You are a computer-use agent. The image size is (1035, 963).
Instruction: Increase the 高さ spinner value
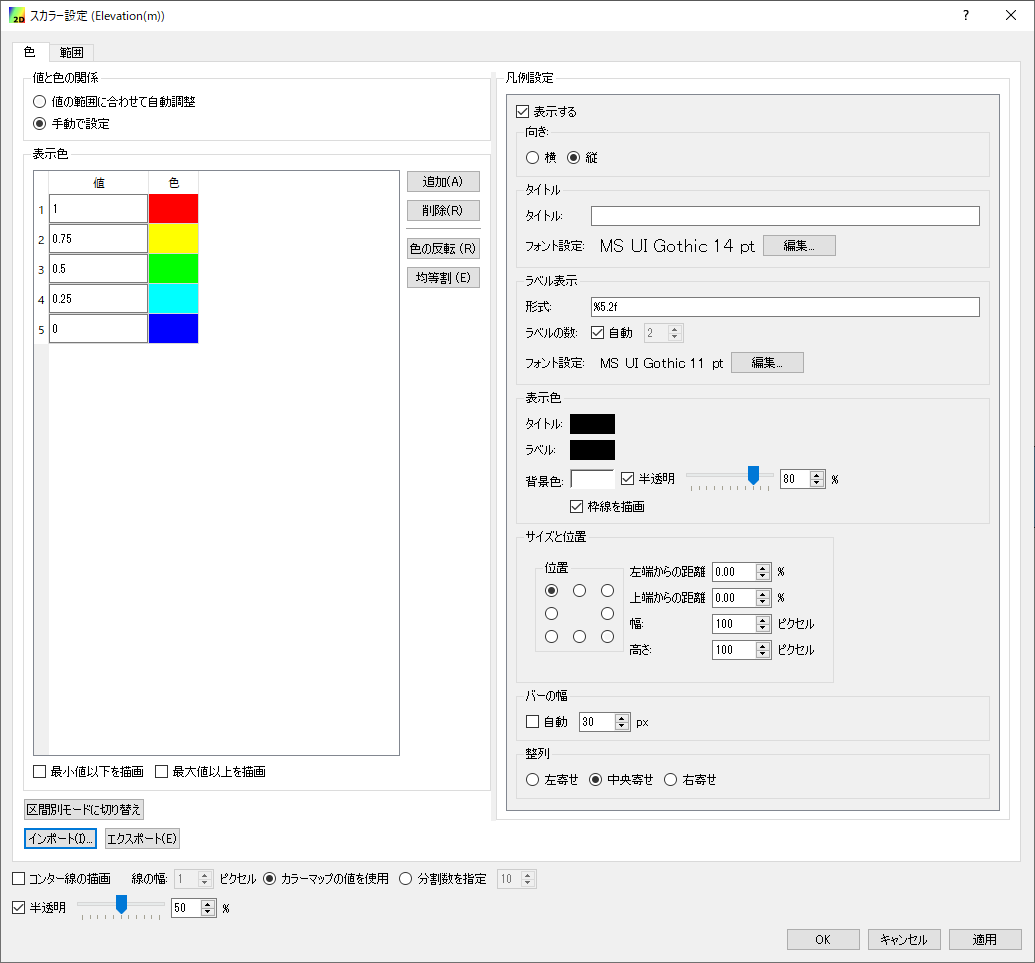coord(763,646)
